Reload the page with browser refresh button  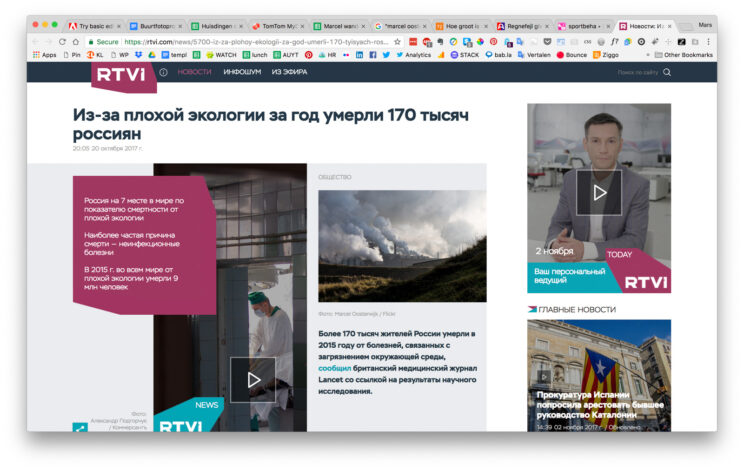62,42
